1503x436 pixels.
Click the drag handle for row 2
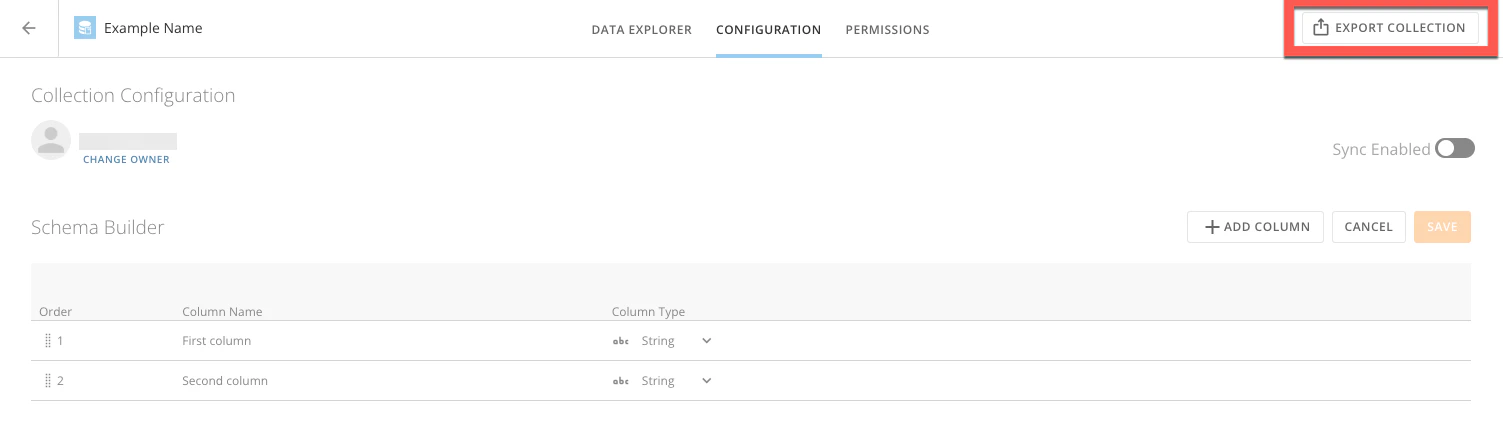click(47, 381)
